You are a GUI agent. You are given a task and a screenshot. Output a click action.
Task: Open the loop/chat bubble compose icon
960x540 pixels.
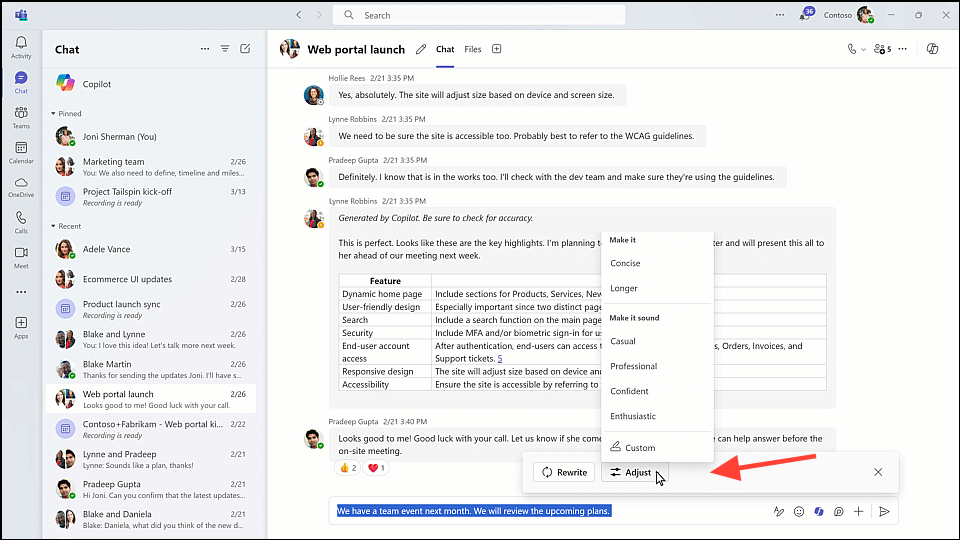pyautogui.click(x=839, y=511)
